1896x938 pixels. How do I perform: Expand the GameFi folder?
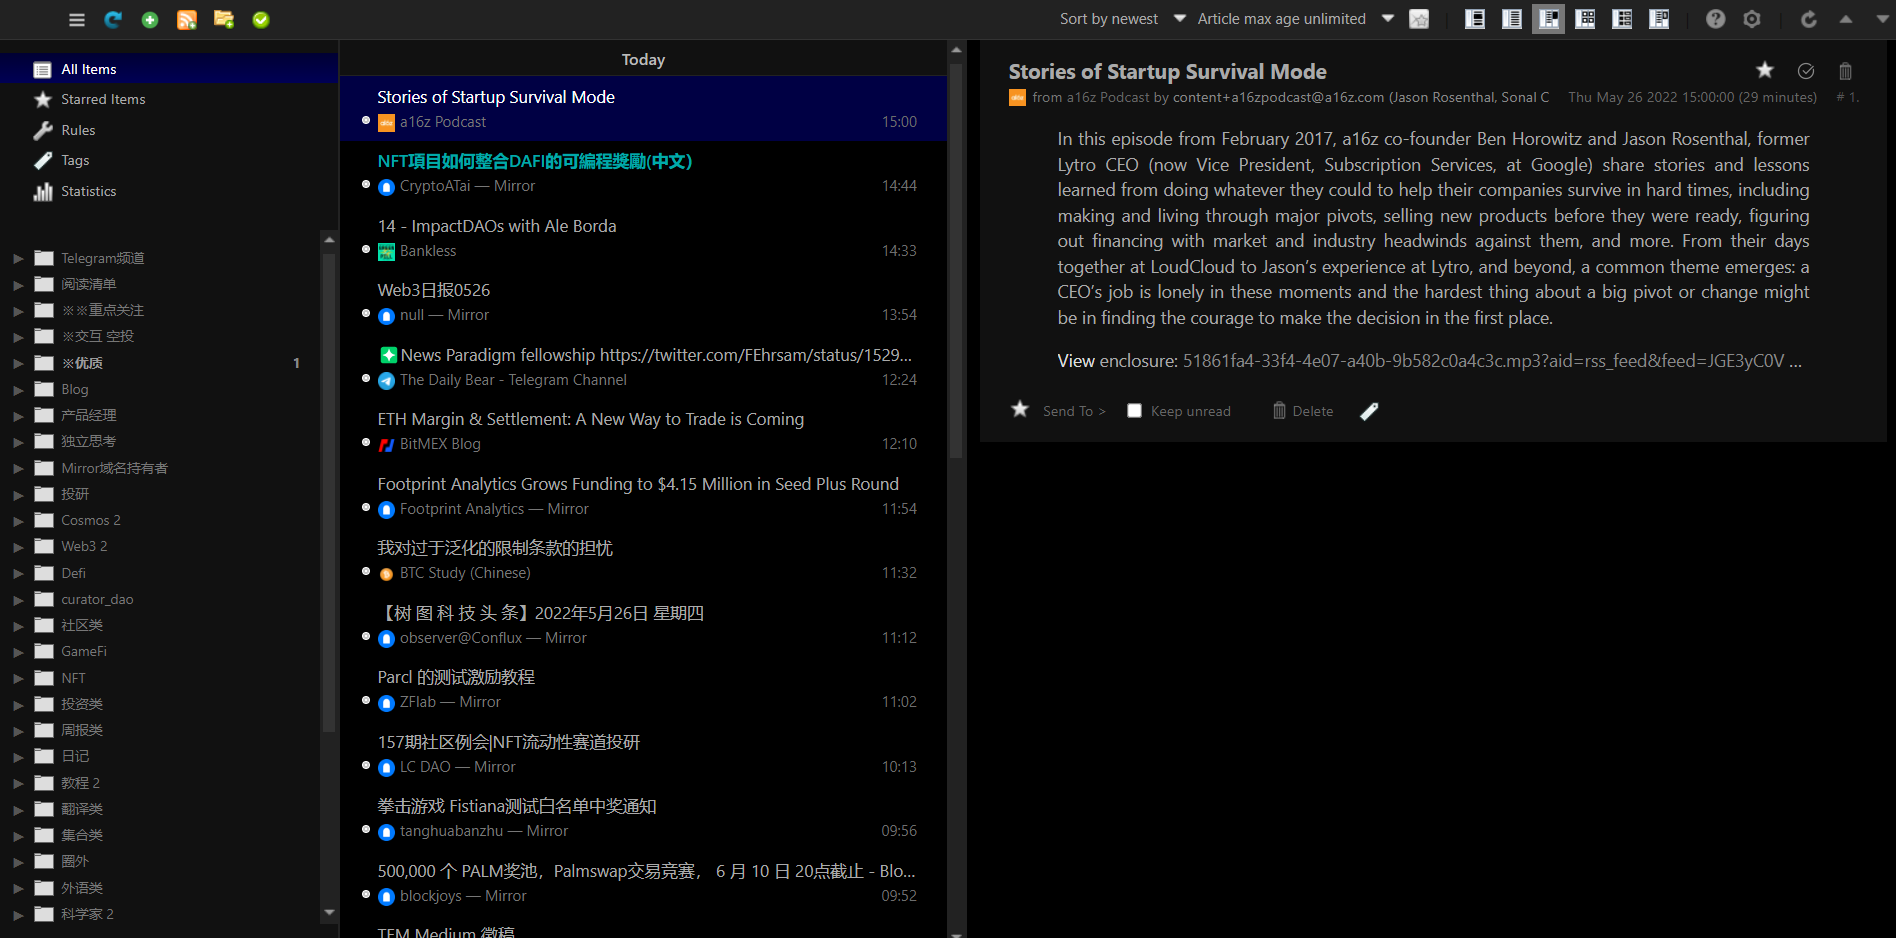pos(18,651)
